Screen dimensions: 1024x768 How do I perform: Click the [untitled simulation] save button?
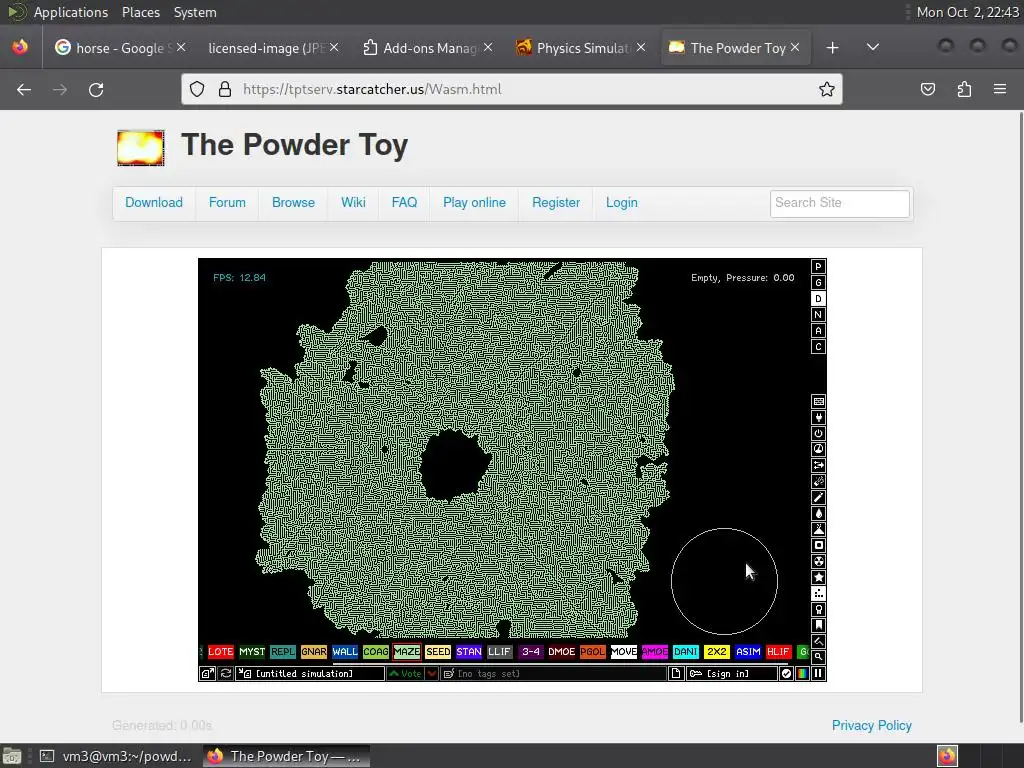point(310,673)
